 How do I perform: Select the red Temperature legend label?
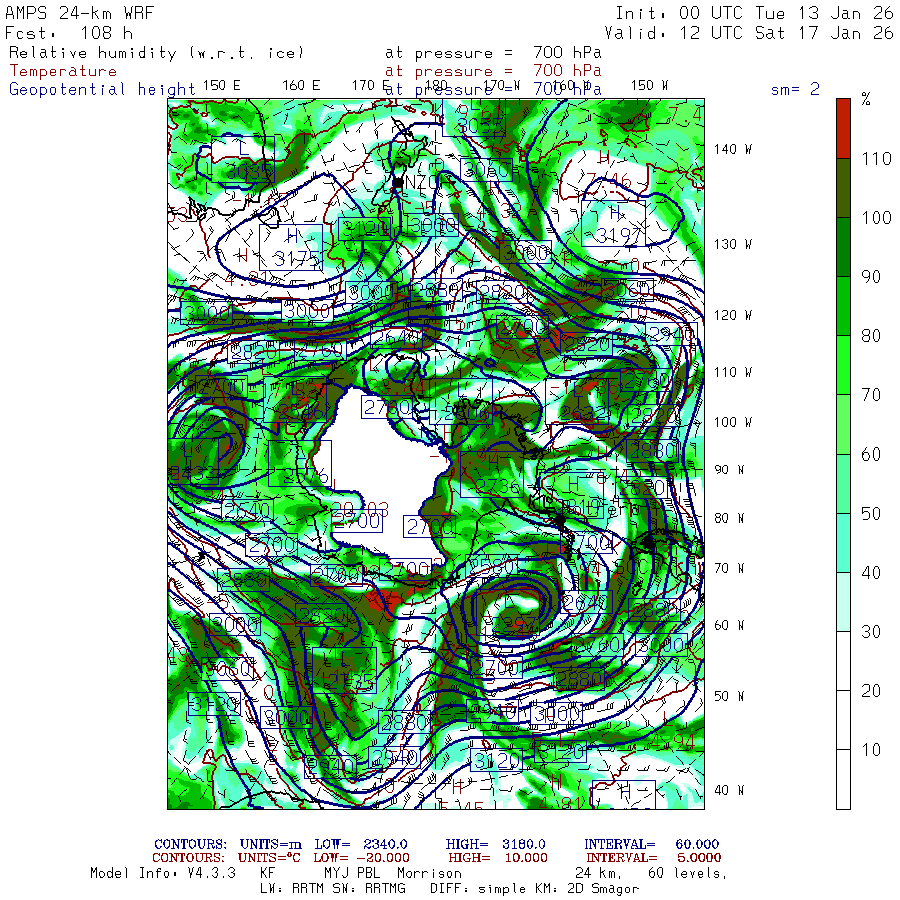click(x=63, y=71)
